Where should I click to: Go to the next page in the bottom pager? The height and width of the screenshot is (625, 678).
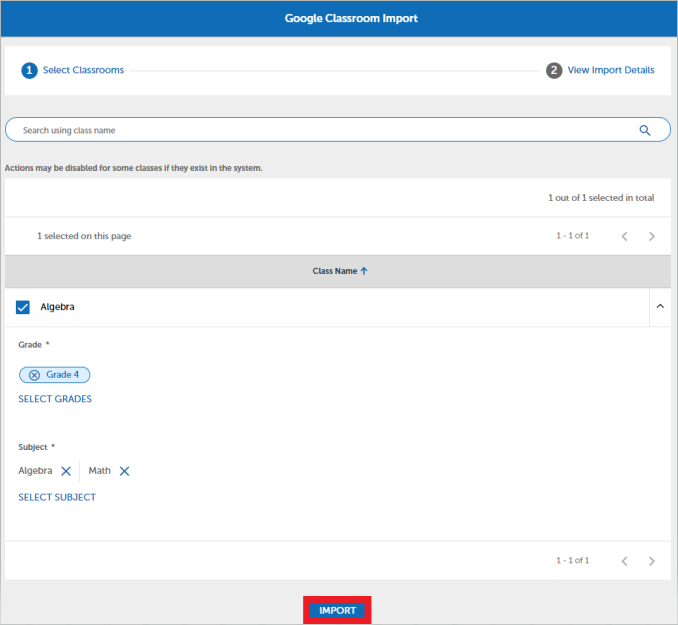coord(652,561)
